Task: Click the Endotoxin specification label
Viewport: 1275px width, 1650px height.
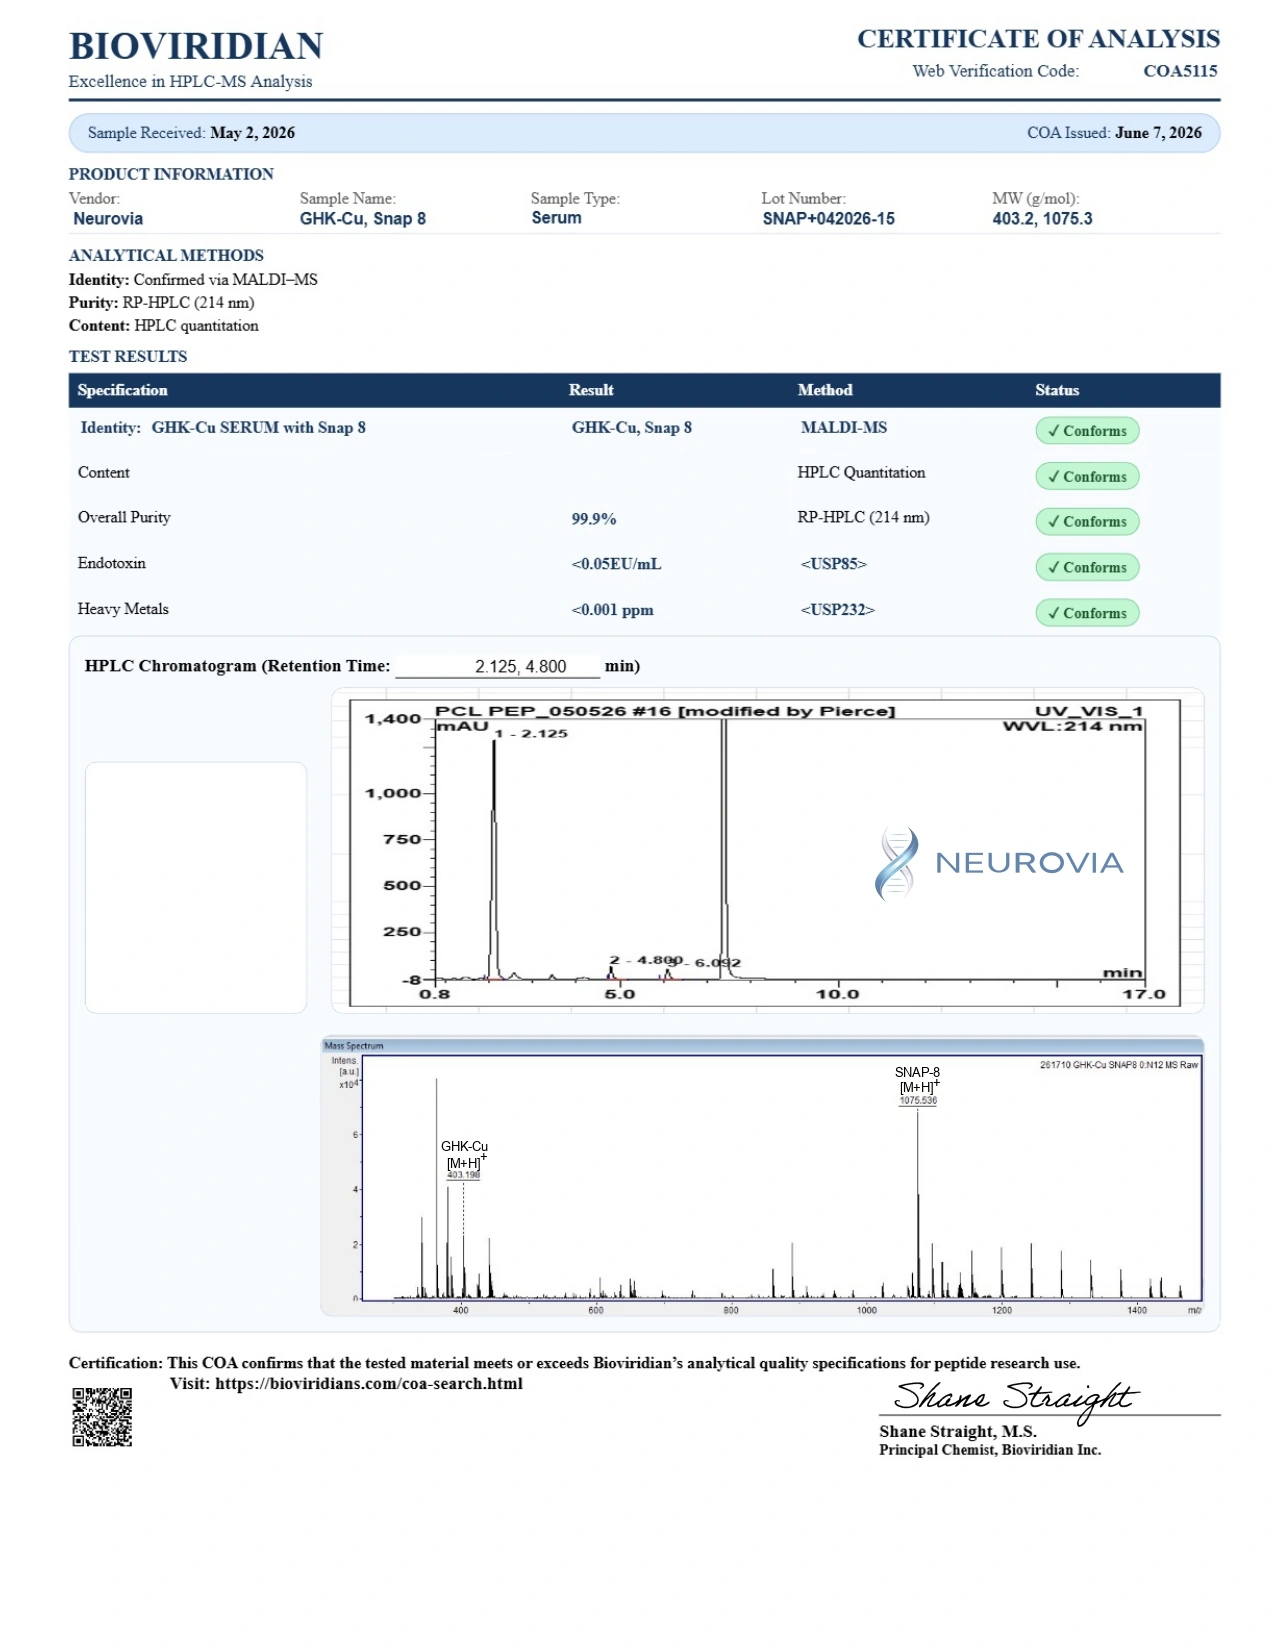Action: [x=111, y=563]
